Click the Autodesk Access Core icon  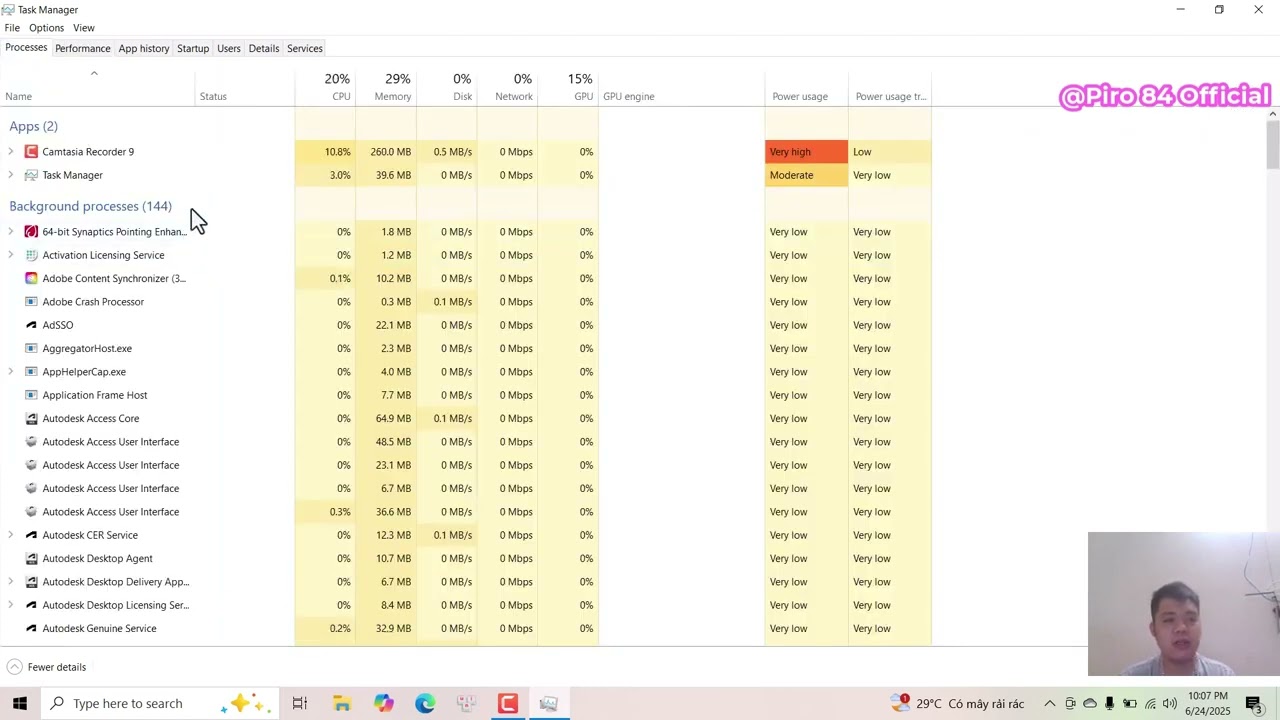coord(31,418)
